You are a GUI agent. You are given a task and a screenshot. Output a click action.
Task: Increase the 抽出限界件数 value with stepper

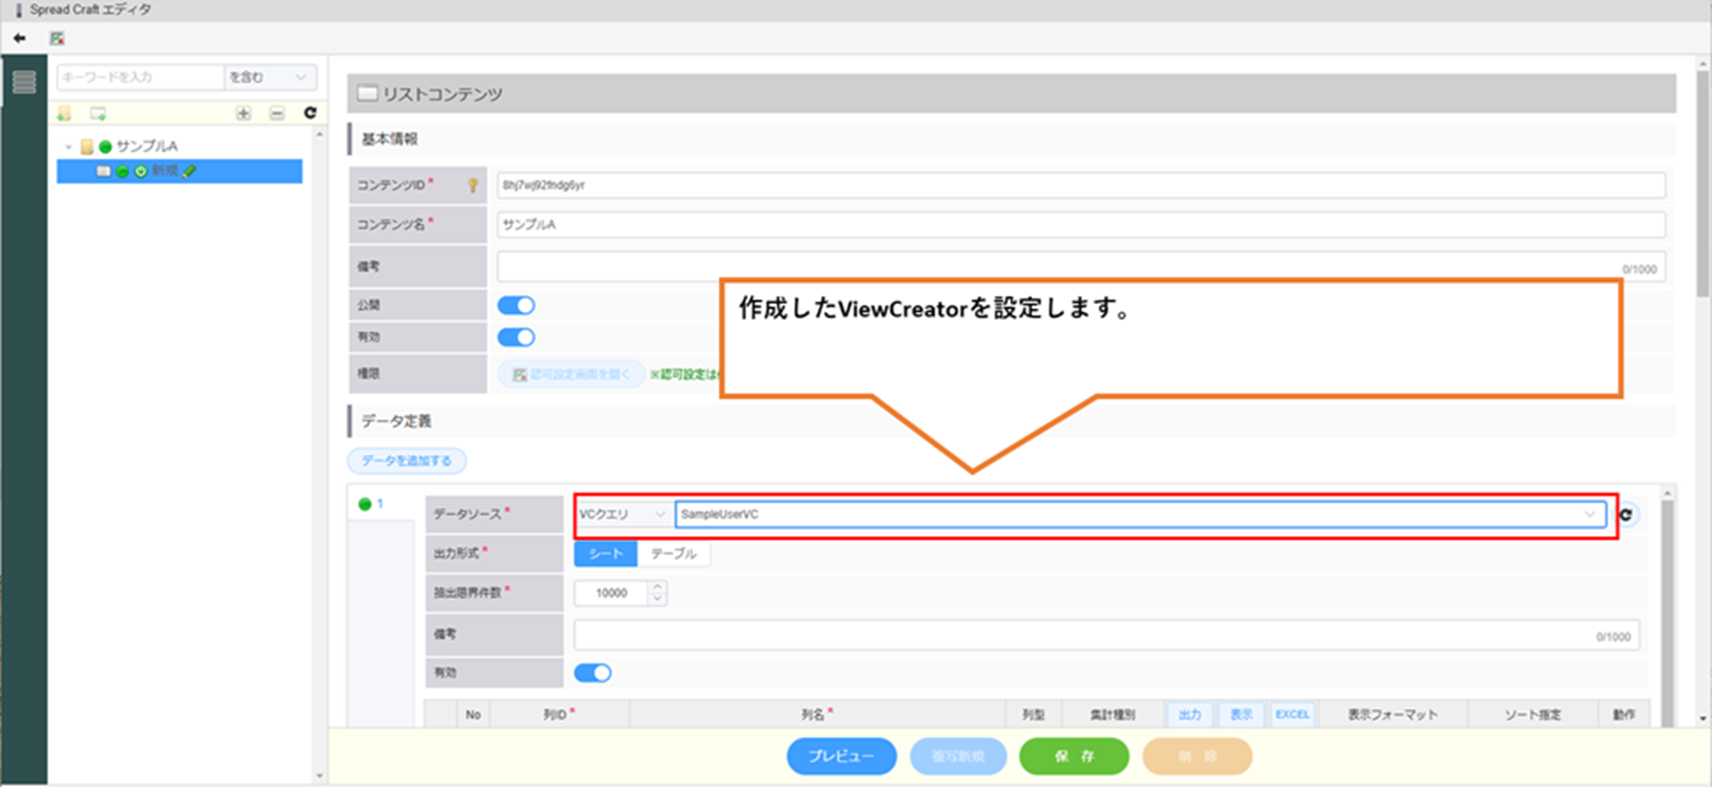click(x=657, y=587)
